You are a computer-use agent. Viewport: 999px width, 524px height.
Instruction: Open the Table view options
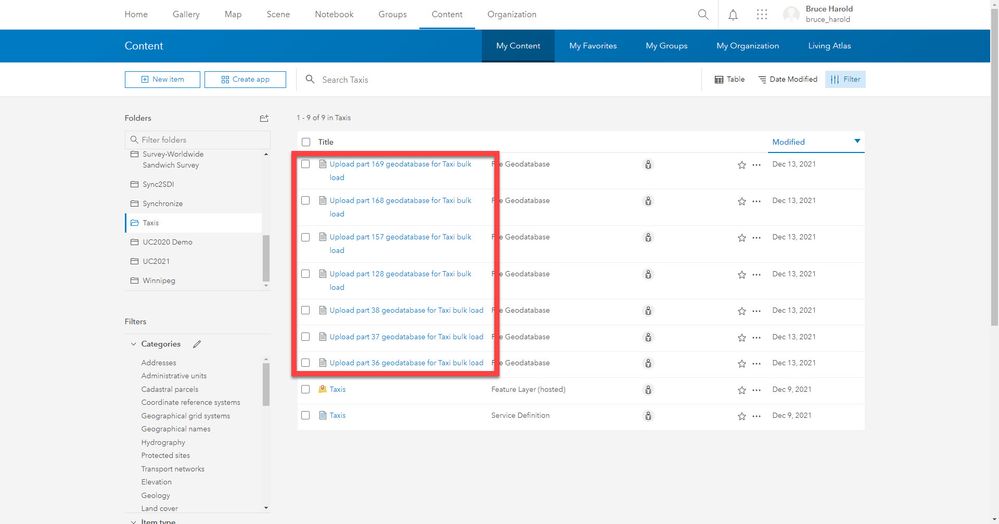(x=729, y=80)
